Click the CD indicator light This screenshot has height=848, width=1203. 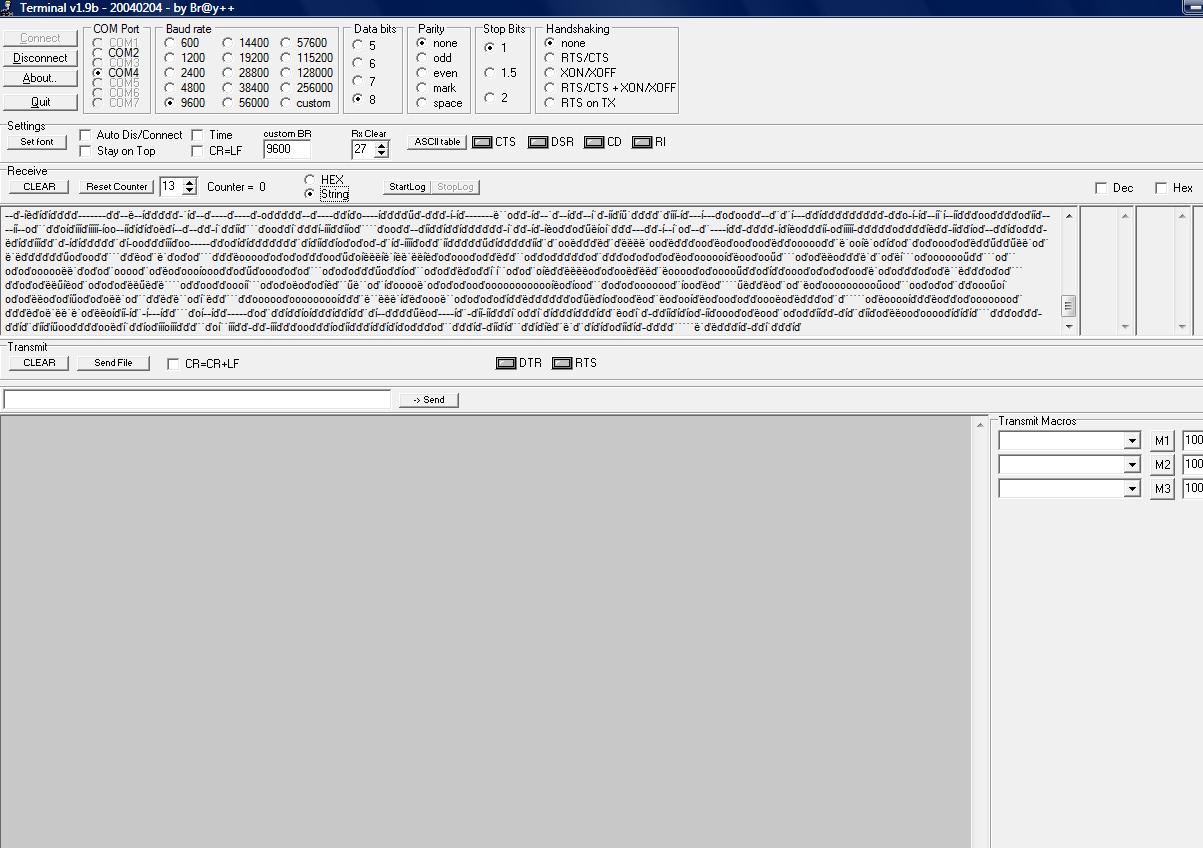[x=594, y=142]
